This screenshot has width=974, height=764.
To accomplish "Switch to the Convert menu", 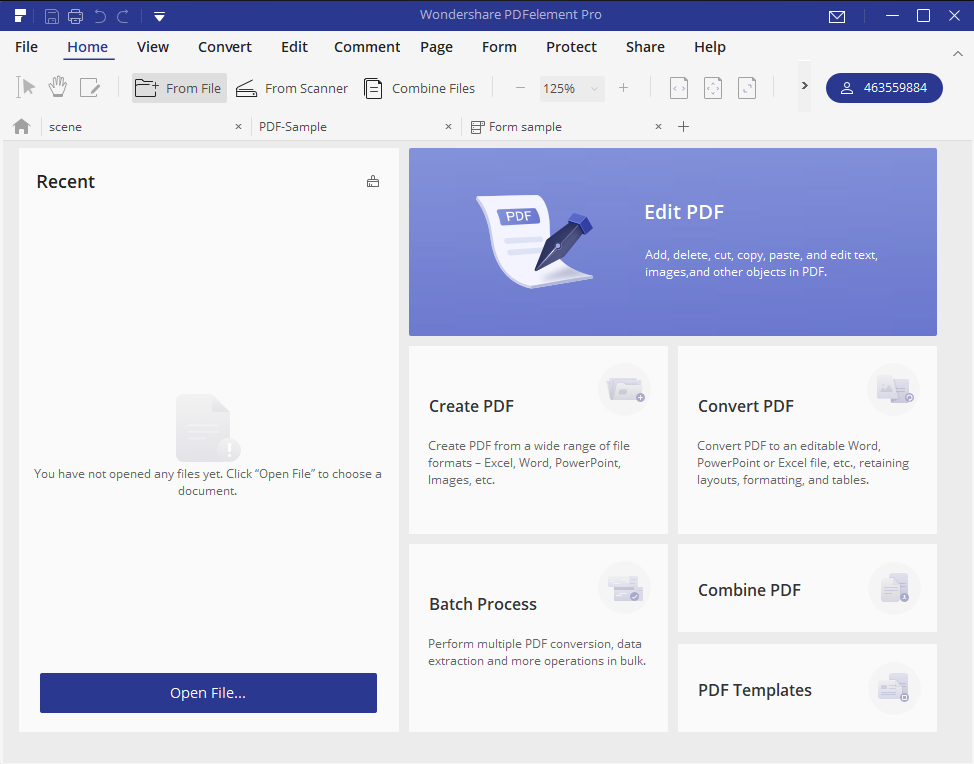I will (x=224, y=47).
